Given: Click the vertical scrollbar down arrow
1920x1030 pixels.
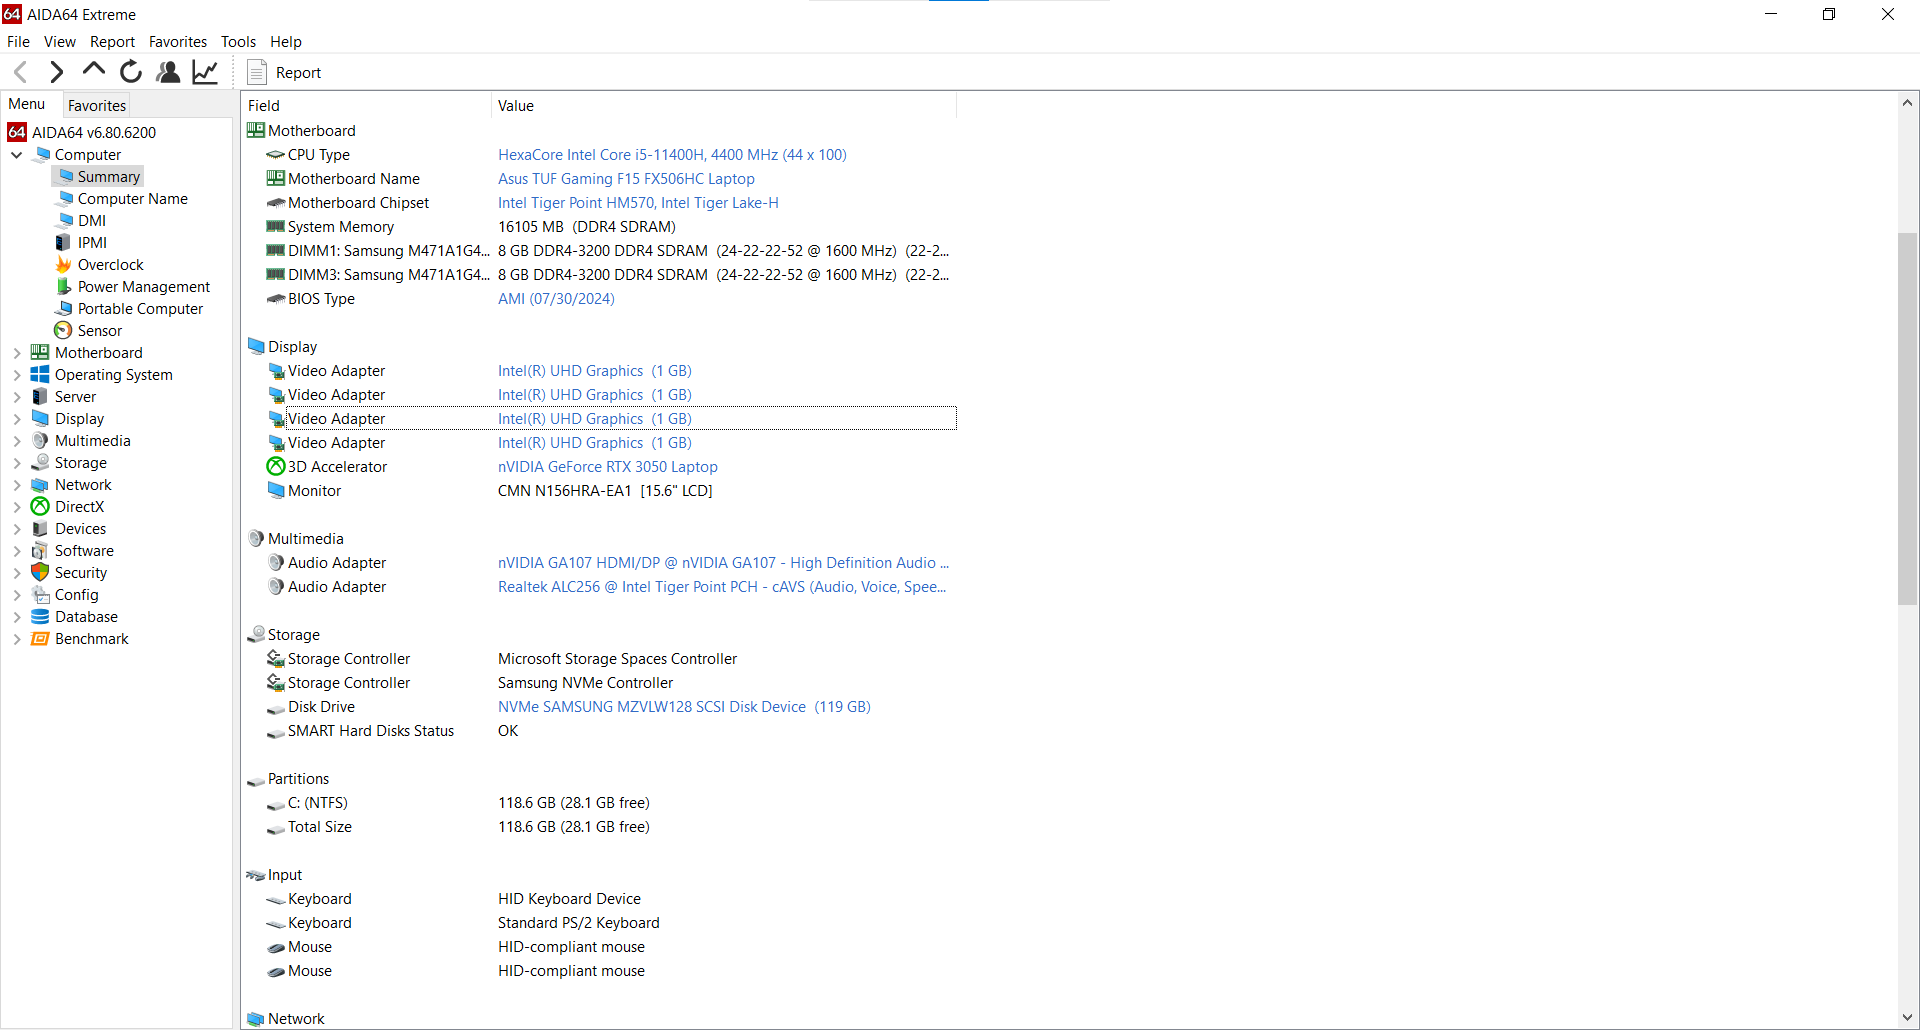Looking at the screenshot, I should 1907,1017.
